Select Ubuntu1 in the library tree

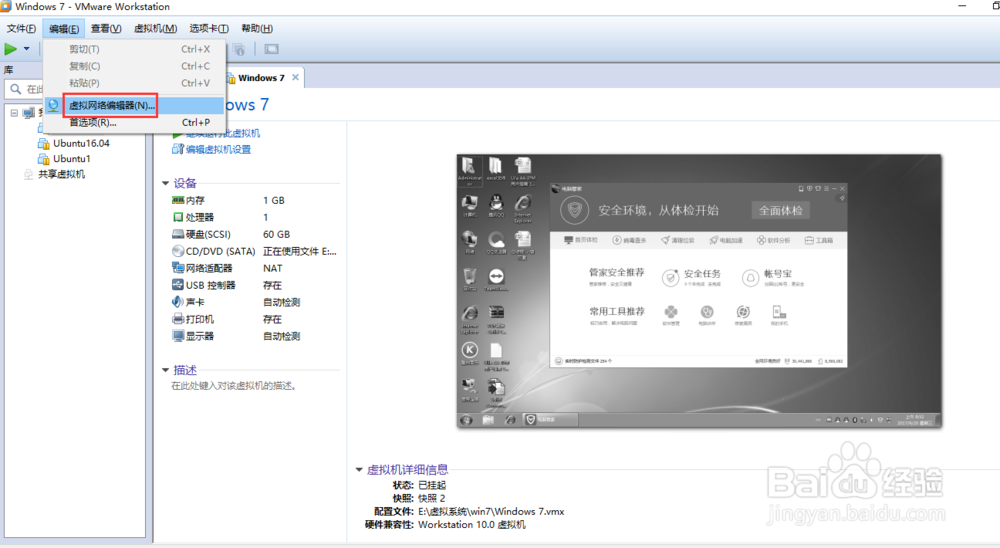pyautogui.click(x=71, y=158)
